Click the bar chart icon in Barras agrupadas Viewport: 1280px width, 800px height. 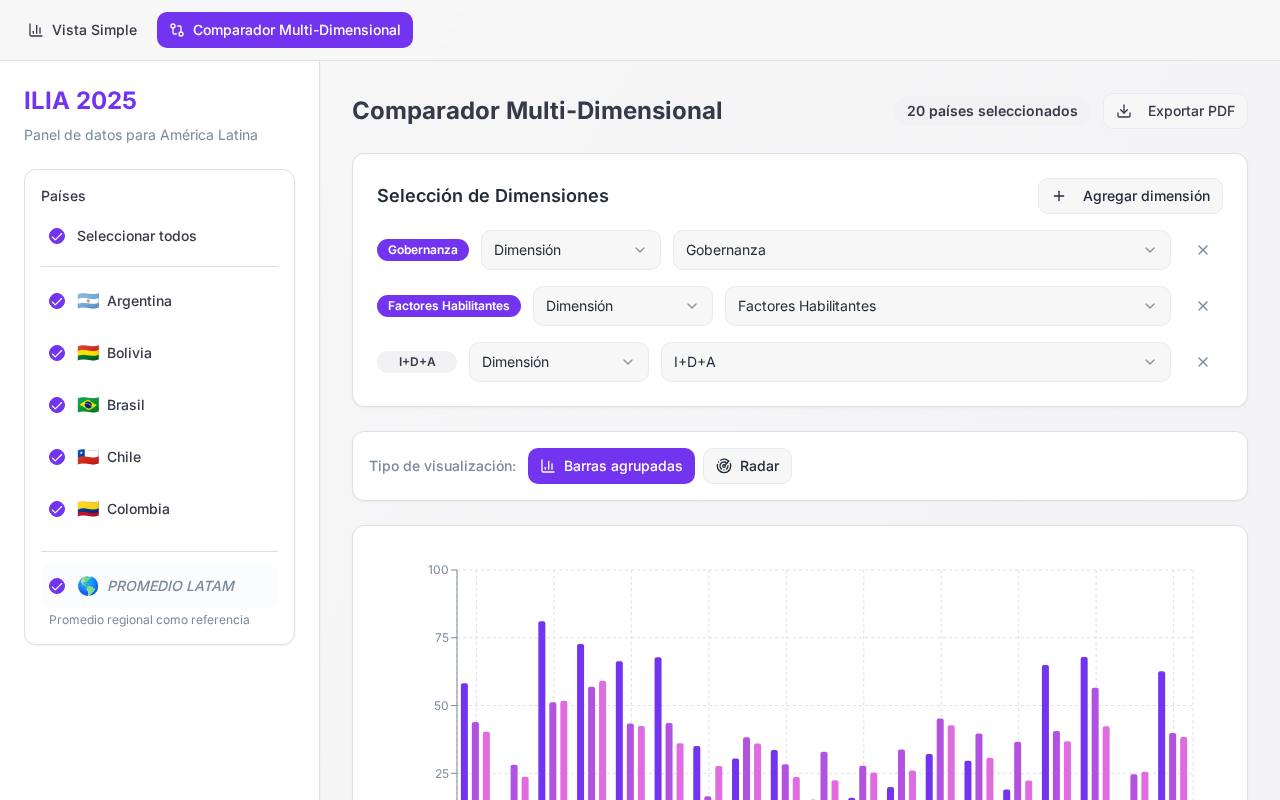tap(548, 466)
